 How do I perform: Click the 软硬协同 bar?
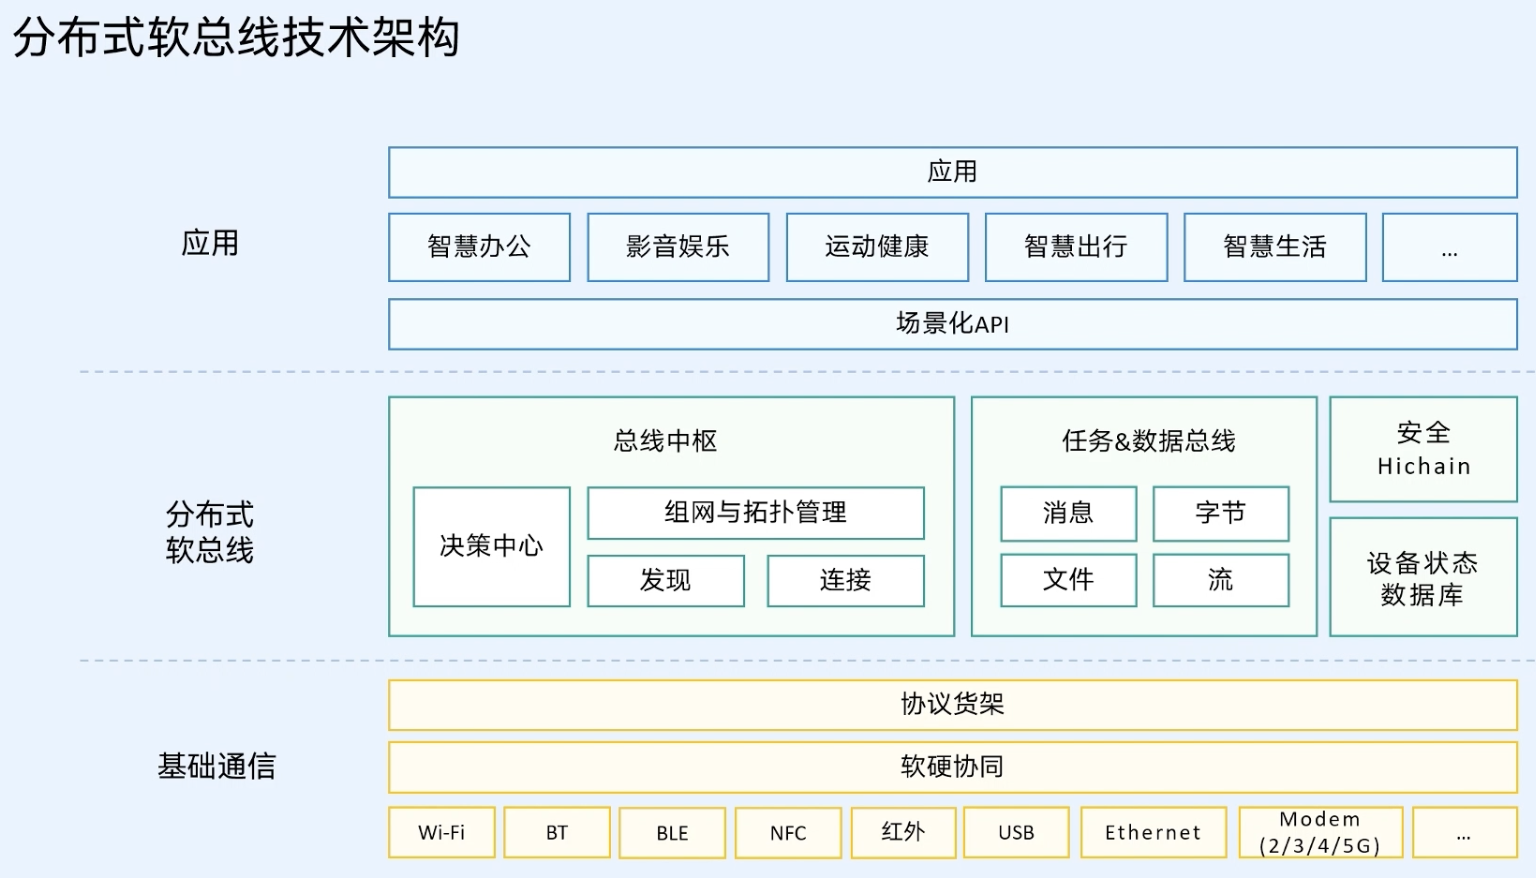953,767
